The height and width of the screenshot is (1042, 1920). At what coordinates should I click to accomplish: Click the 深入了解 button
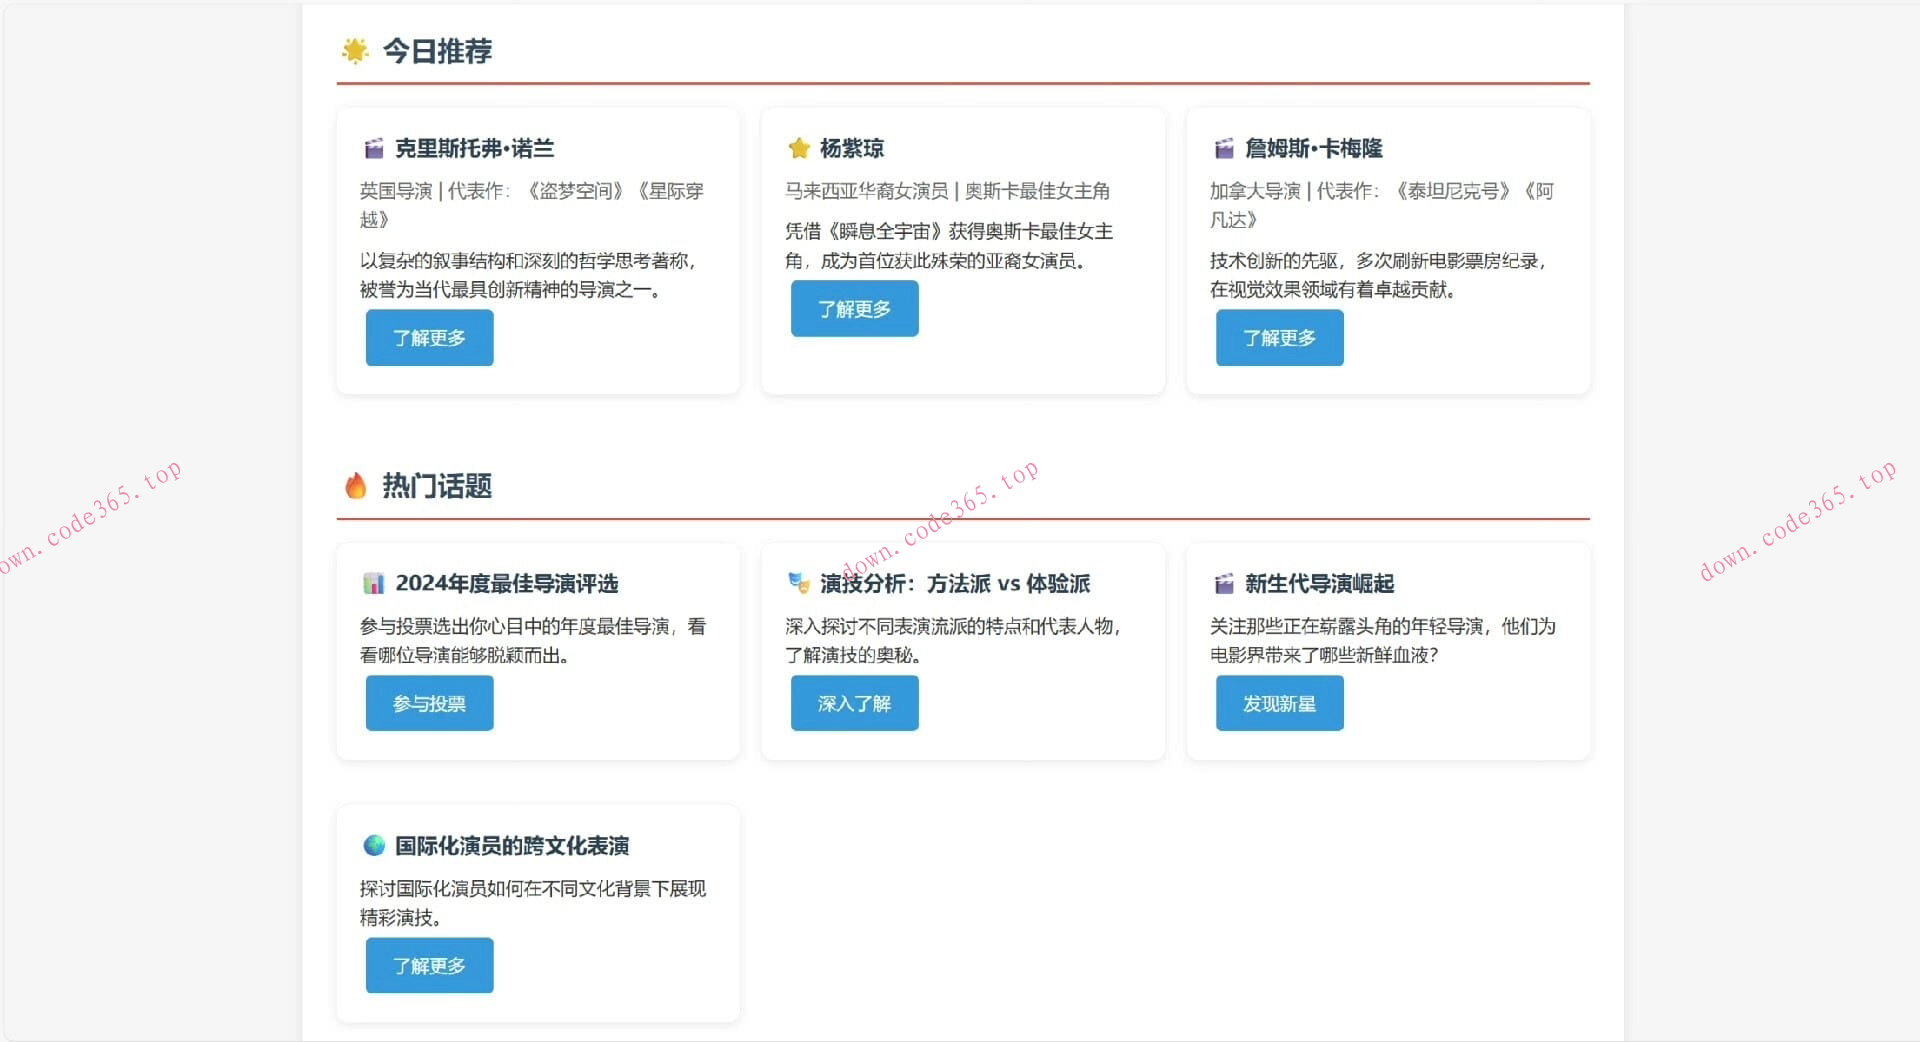pos(854,703)
